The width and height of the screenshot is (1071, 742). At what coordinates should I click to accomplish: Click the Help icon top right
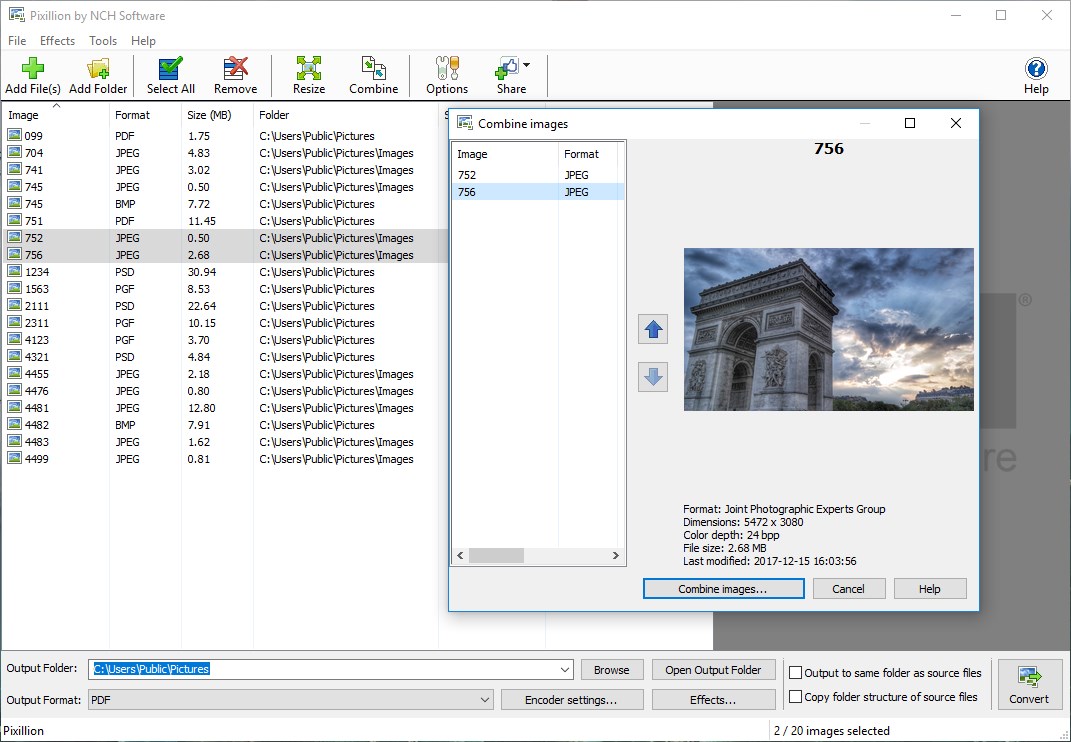tap(1036, 68)
